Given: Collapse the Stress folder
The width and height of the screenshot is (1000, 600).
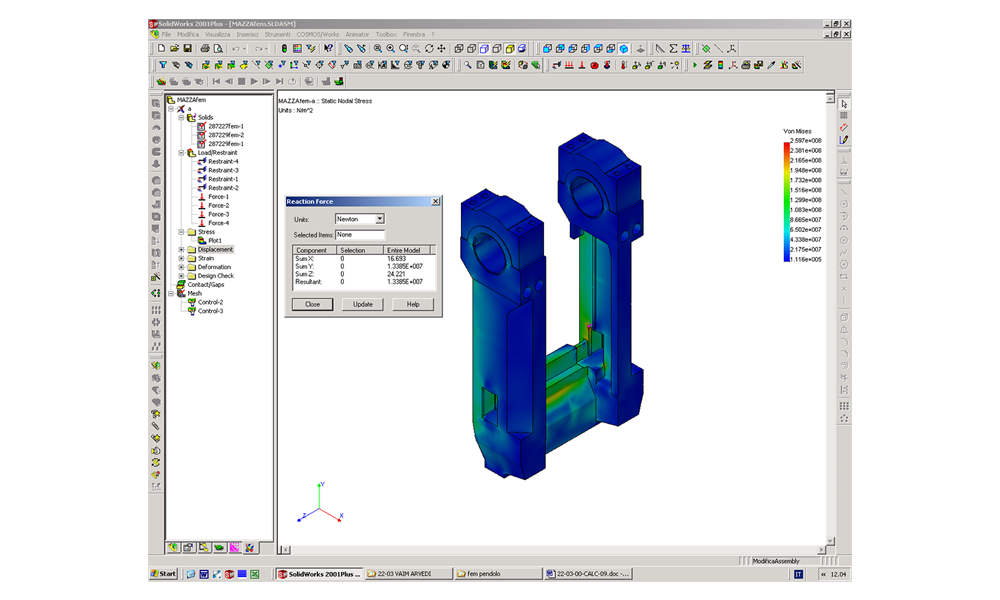Looking at the screenshot, I should (181, 231).
